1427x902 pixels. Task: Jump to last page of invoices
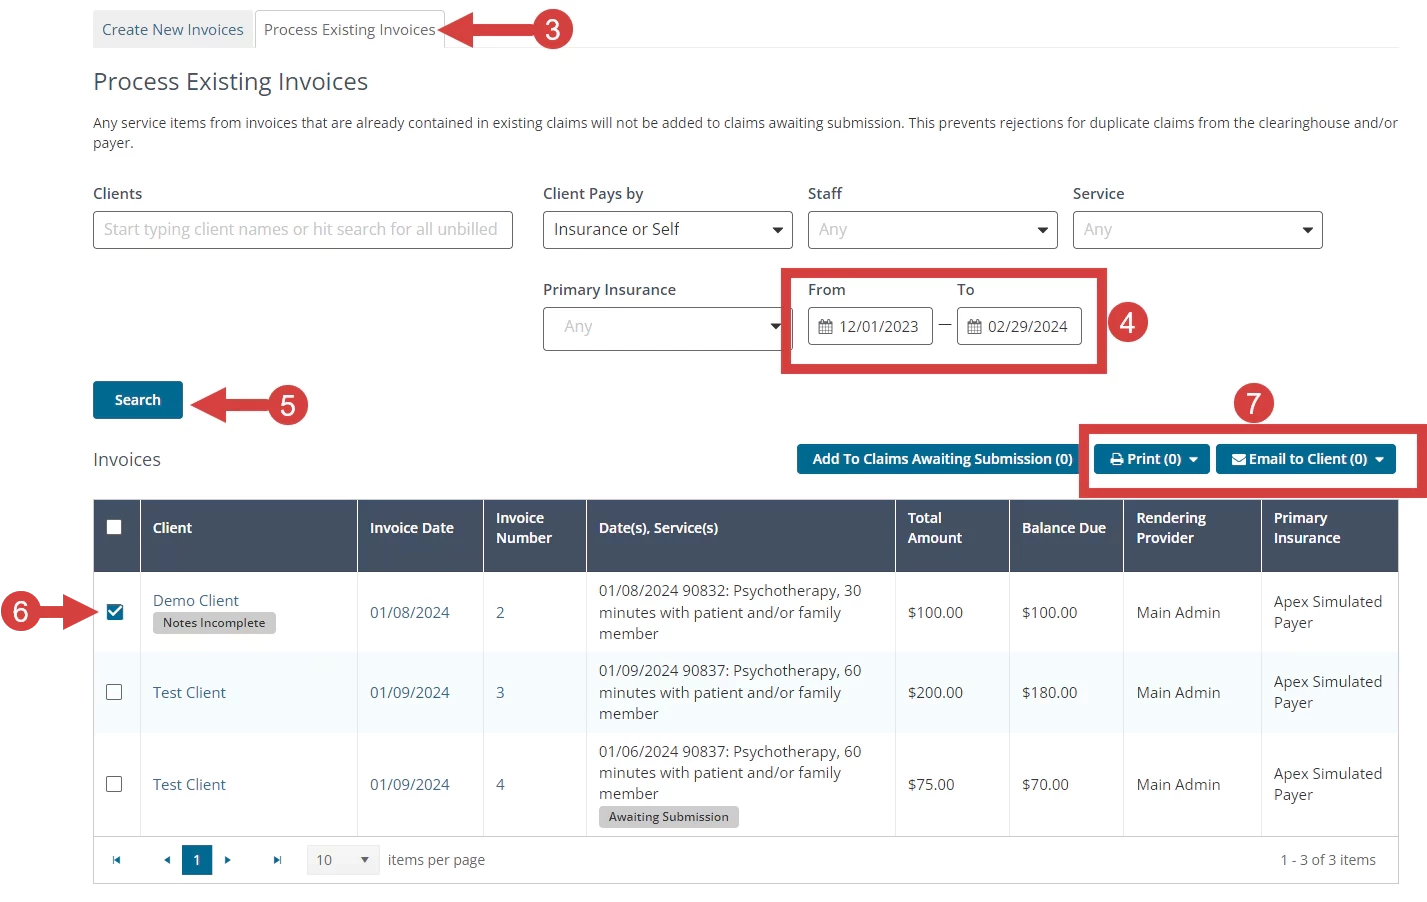tap(277, 860)
